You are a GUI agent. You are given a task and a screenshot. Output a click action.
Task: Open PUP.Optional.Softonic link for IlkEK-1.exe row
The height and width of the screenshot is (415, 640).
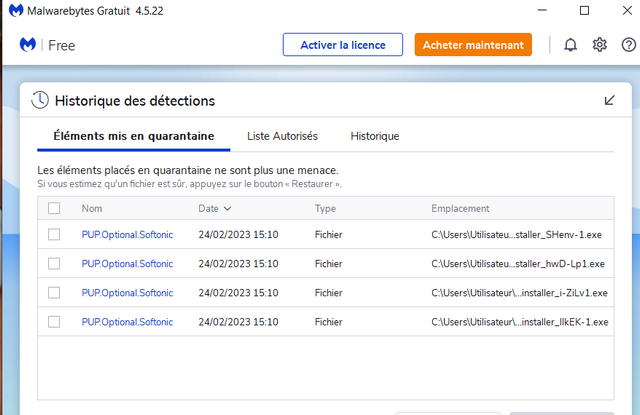click(x=127, y=322)
